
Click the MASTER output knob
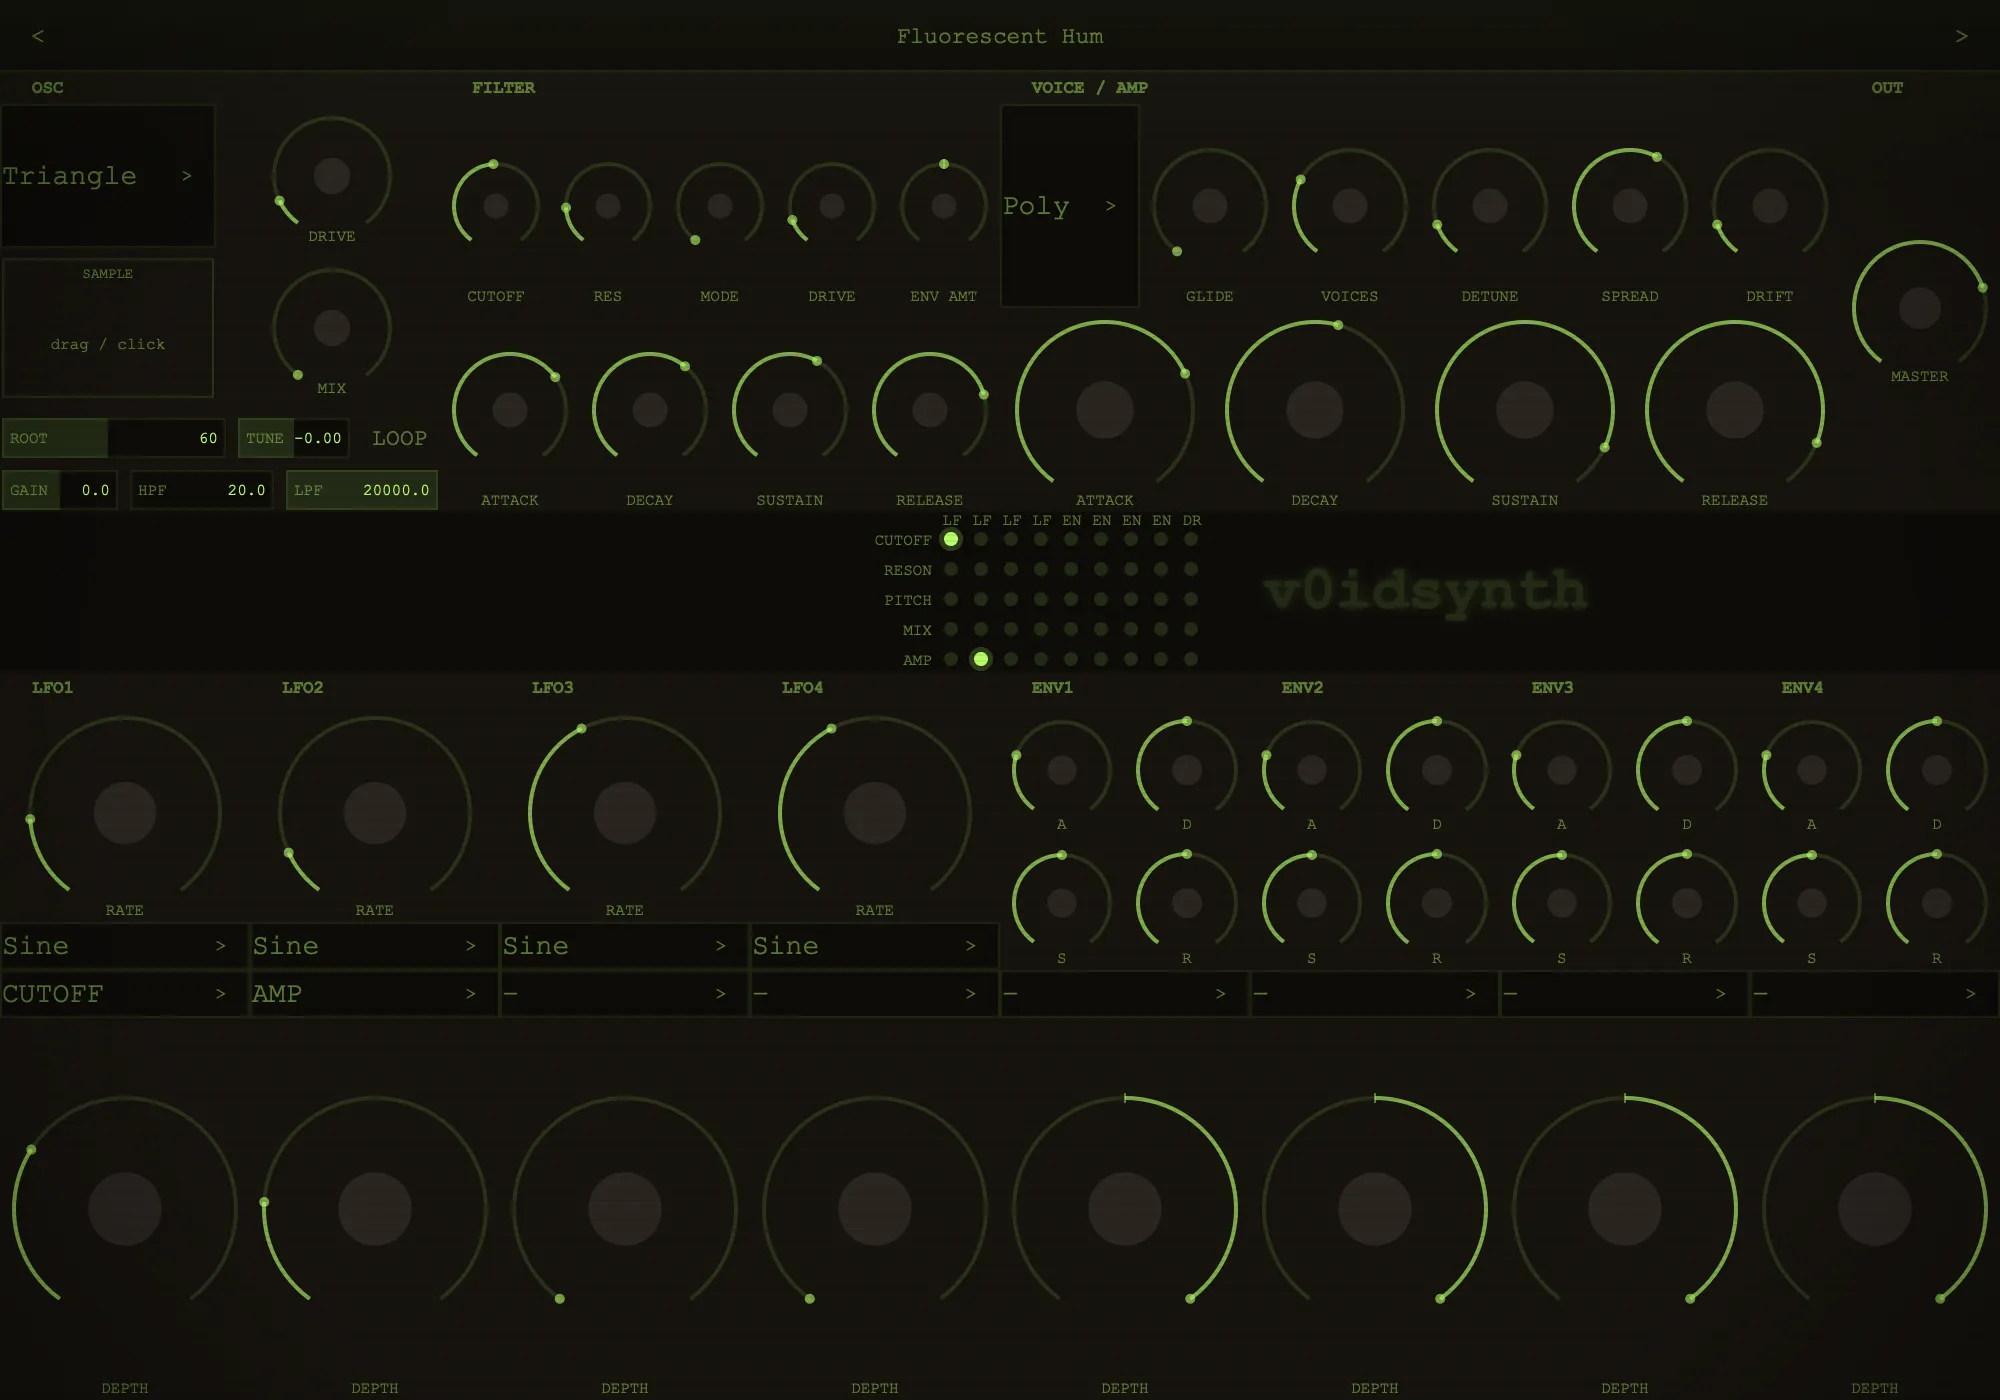(1920, 308)
